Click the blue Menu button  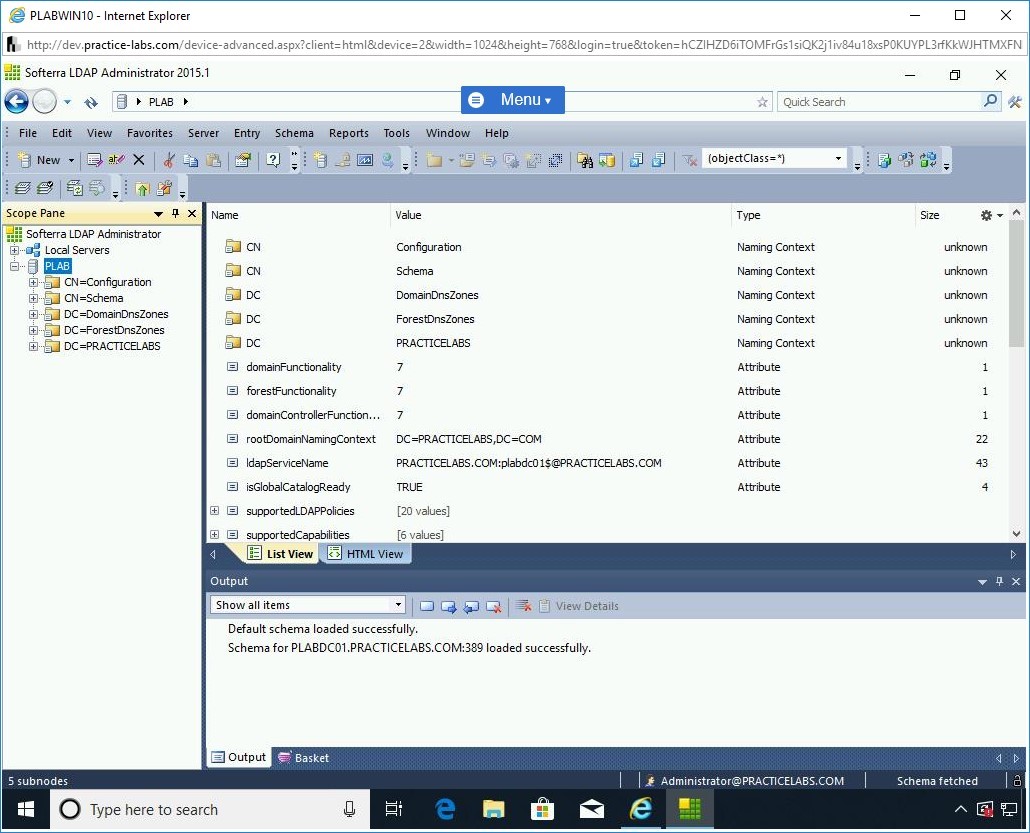[512, 100]
